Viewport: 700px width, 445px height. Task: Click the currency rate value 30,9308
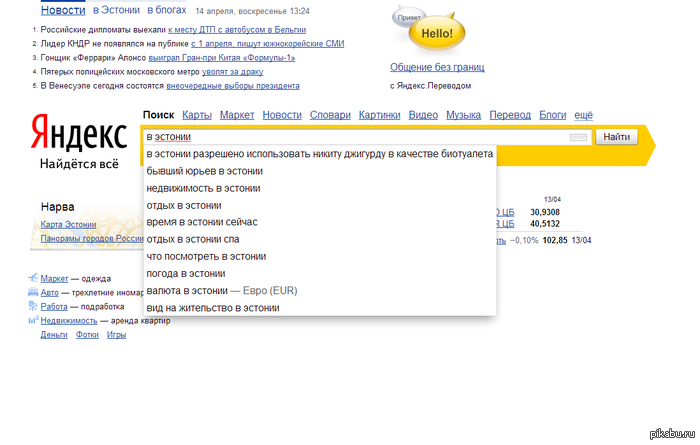pos(545,212)
